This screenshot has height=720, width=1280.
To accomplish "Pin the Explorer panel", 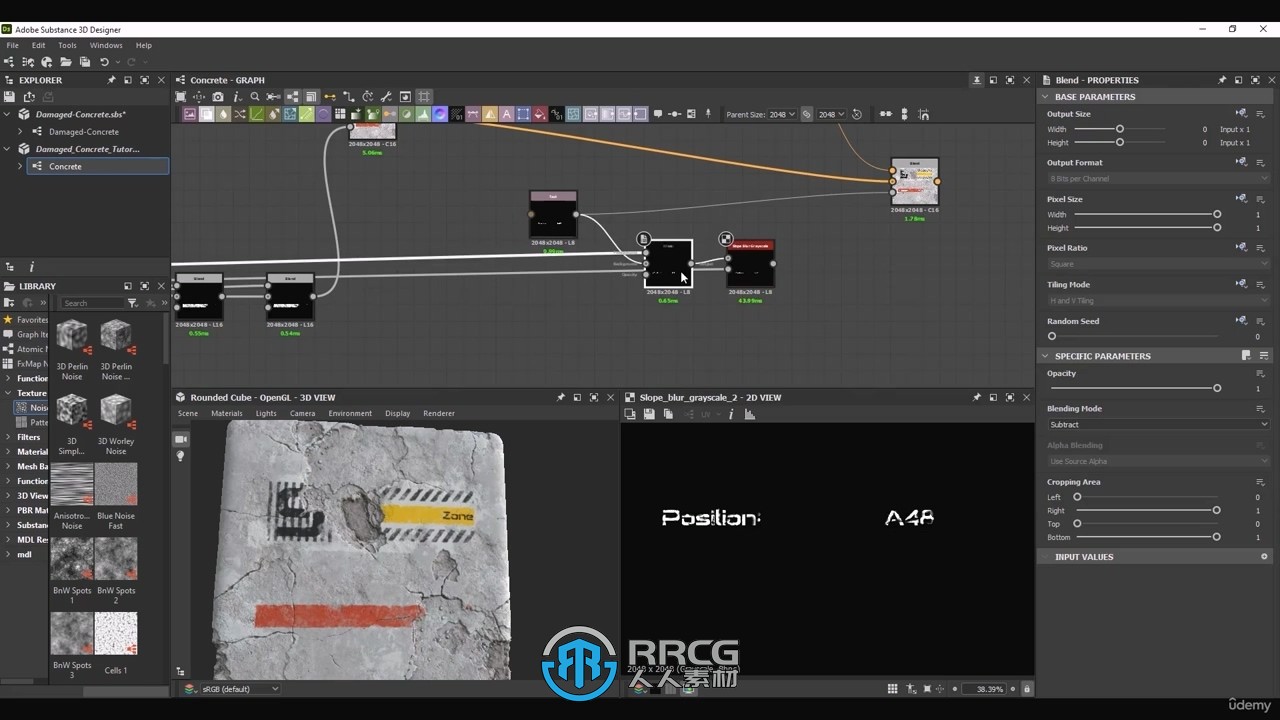I will coord(111,80).
